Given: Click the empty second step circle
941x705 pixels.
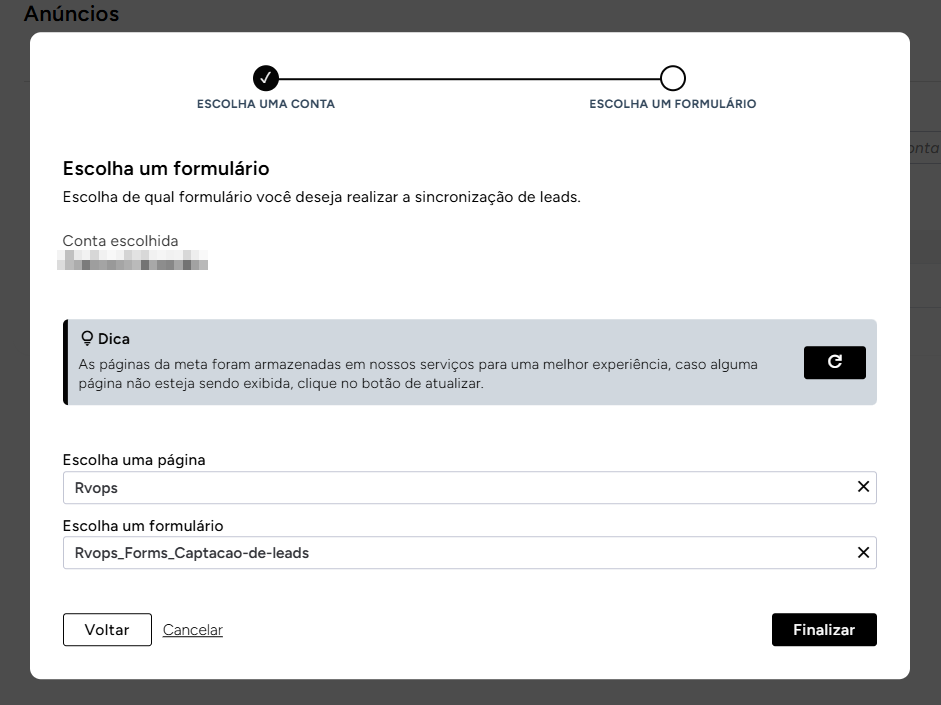Looking at the screenshot, I should click(x=673, y=78).
